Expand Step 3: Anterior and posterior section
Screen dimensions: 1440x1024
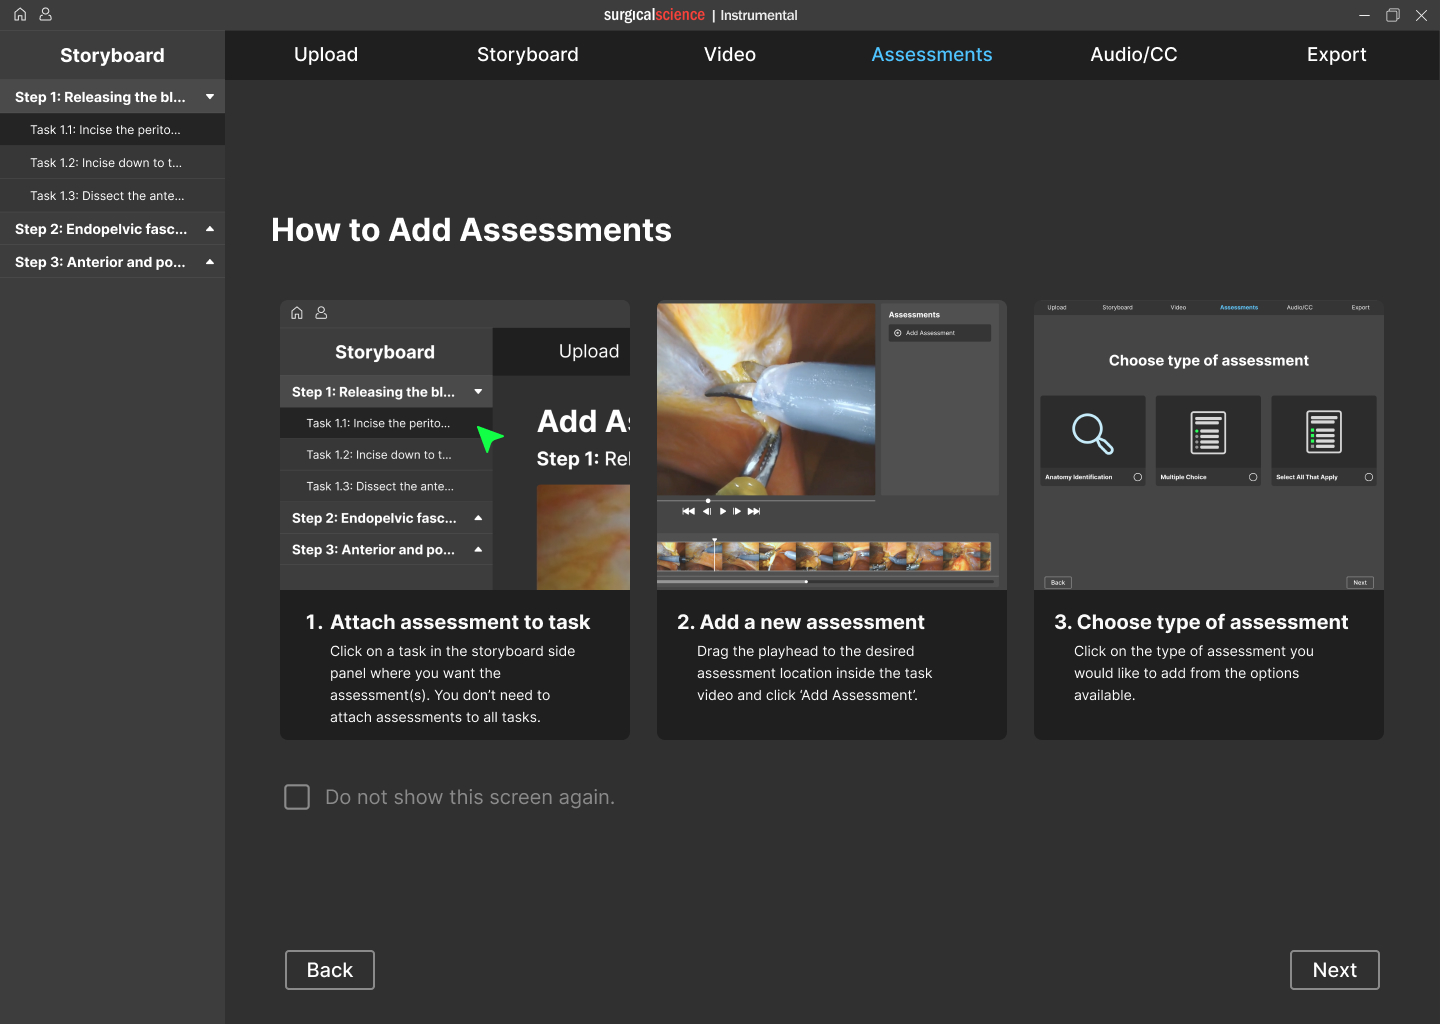(x=209, y=262)
